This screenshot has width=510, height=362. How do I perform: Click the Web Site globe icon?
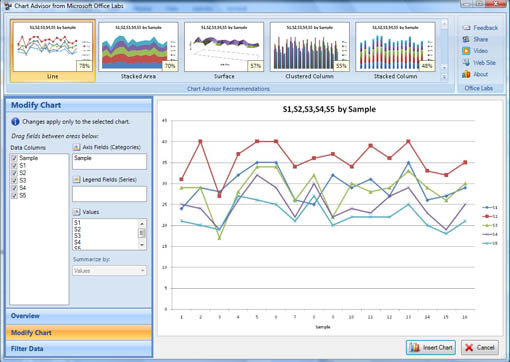466,62
